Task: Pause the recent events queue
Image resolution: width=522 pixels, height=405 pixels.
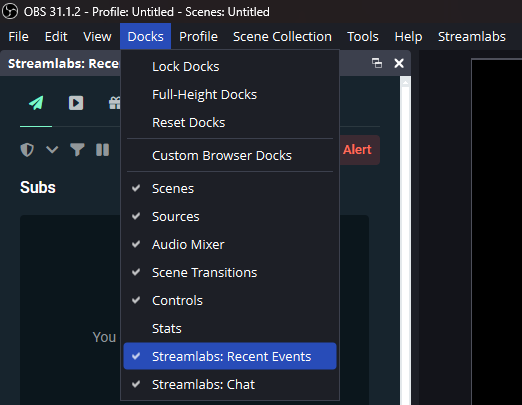Action: [102, 150]
